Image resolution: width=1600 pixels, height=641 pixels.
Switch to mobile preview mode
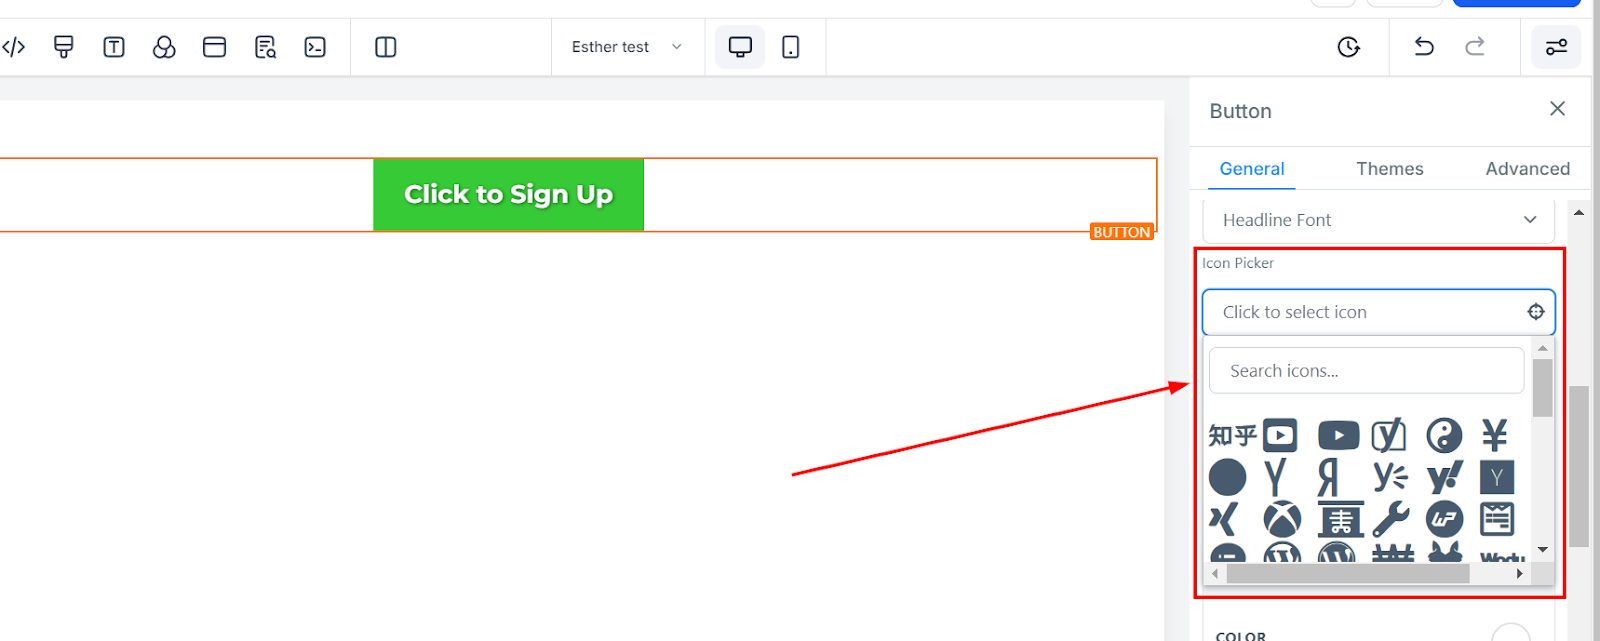pyautogui.click(x=790, y=47)
